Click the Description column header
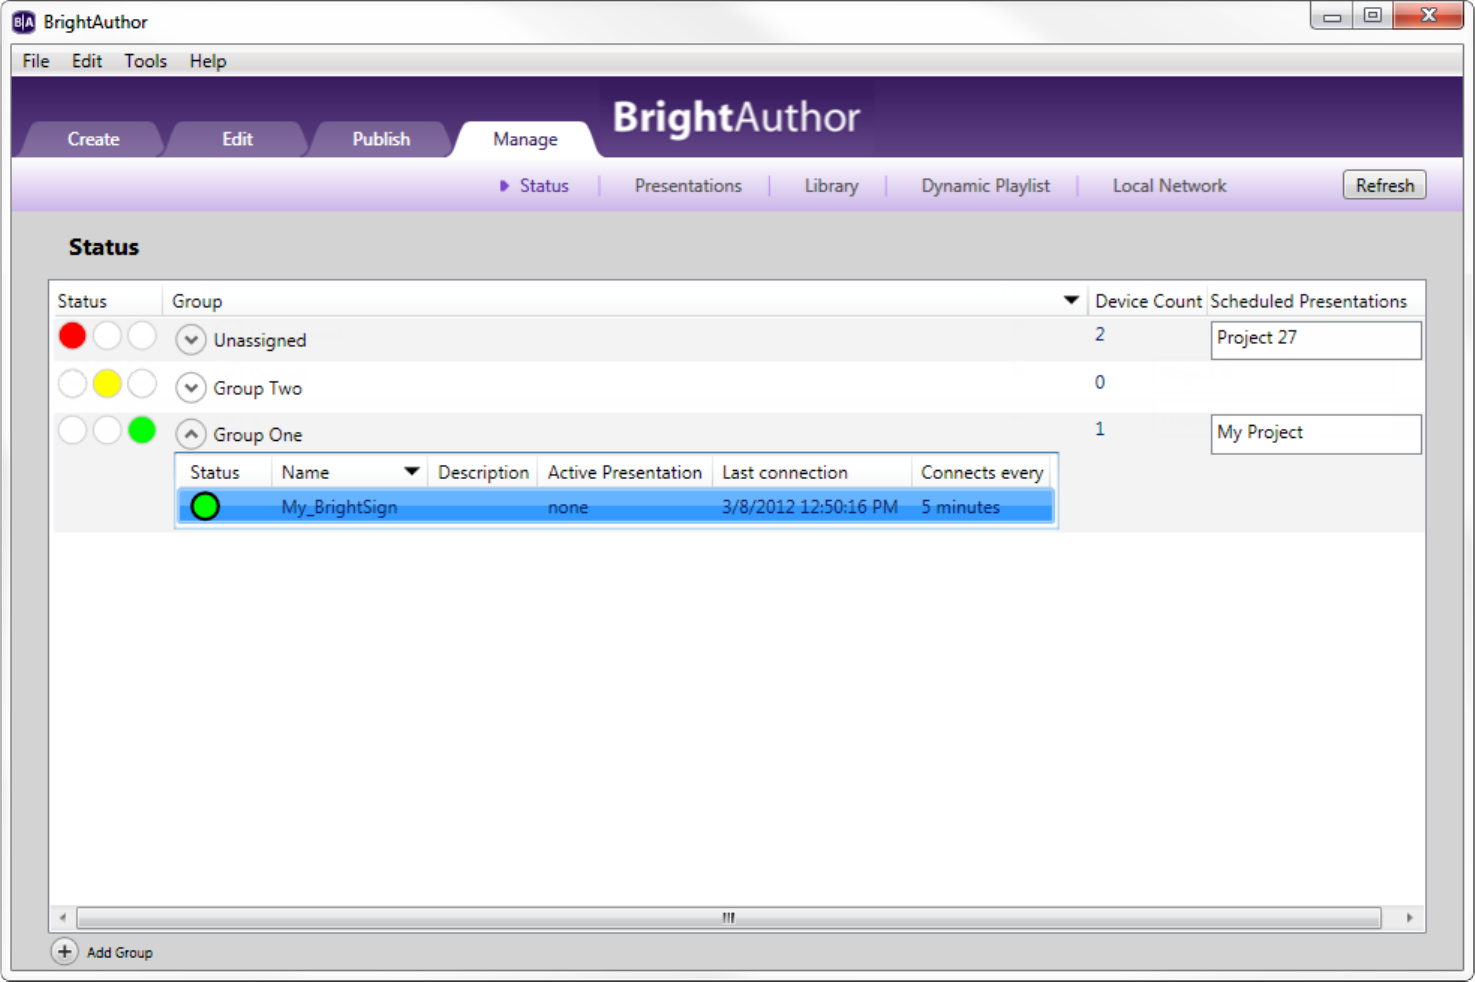 tap(483, 472)
